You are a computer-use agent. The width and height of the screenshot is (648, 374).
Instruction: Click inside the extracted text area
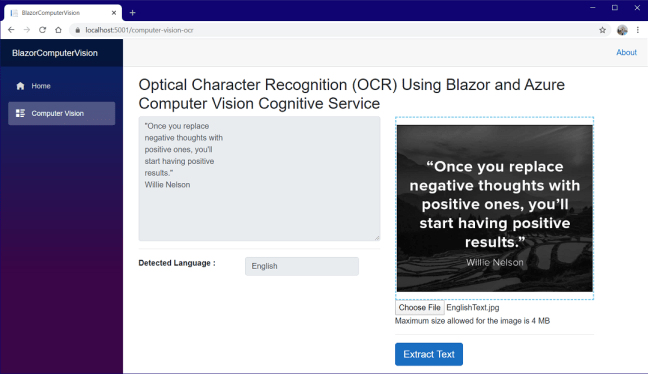260,179
